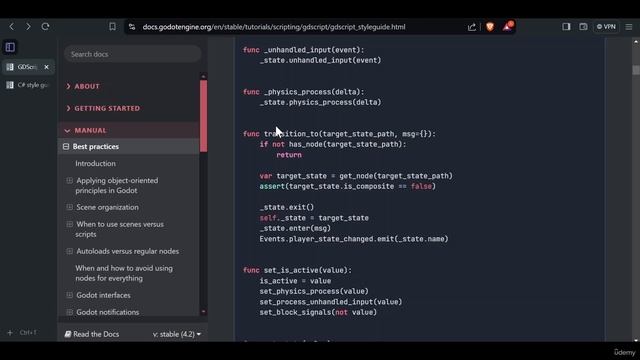Switch to the GDScript style guide tab
The height and width of the screenshot is (360, 640).
24,67
